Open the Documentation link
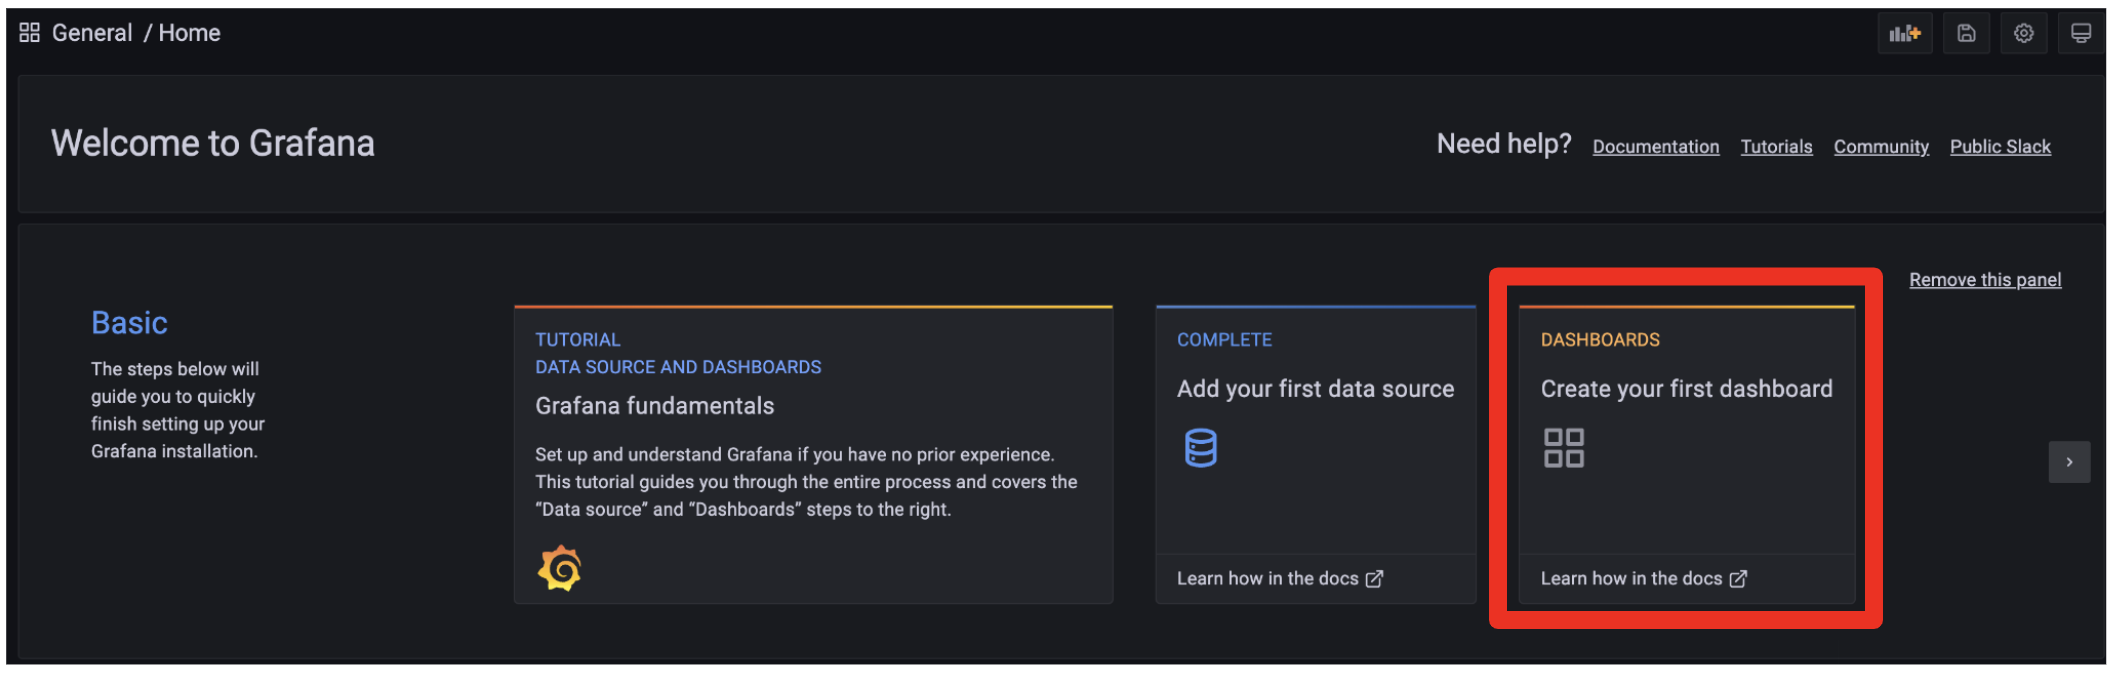2116x674 pixels. click(1656, 147)
